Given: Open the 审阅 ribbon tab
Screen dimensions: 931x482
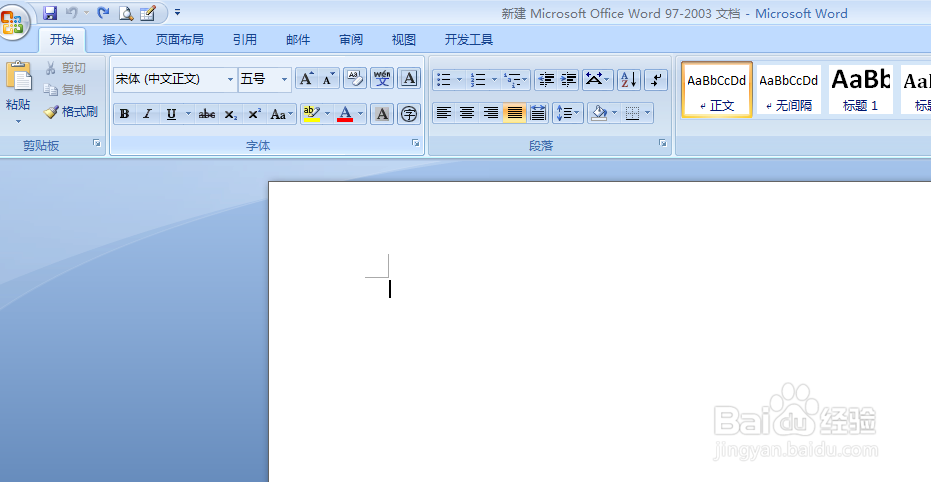Looking at the screenshot, I should click(351, 40).
